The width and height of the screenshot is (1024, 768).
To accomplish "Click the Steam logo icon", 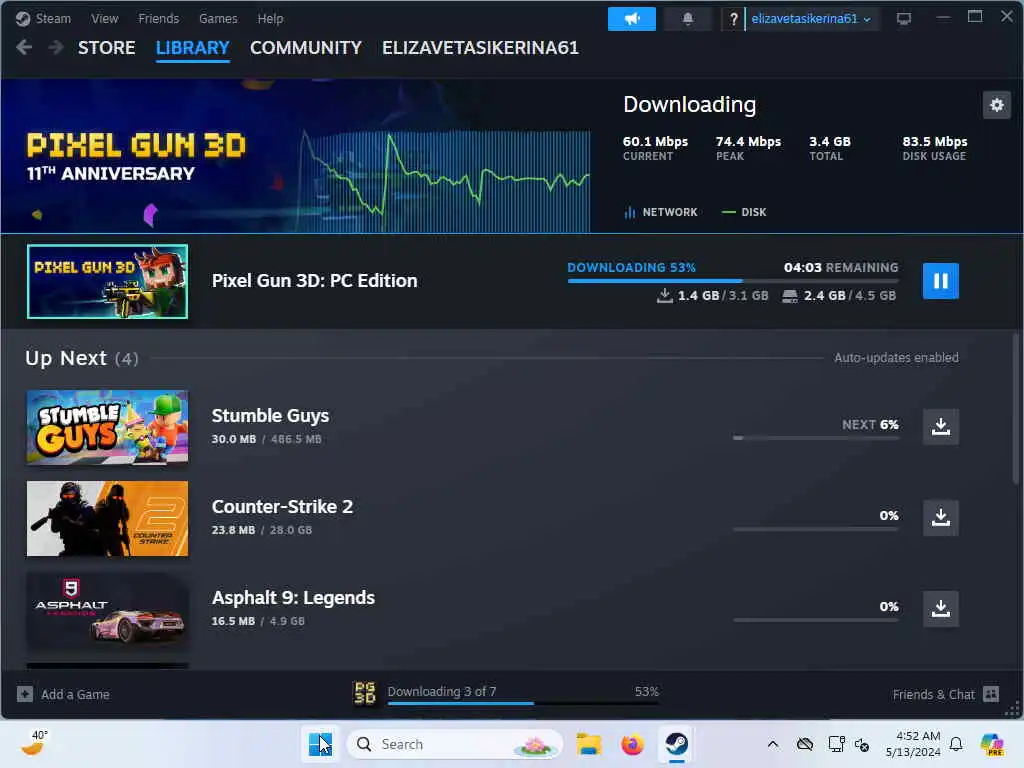I will point(23,19).
